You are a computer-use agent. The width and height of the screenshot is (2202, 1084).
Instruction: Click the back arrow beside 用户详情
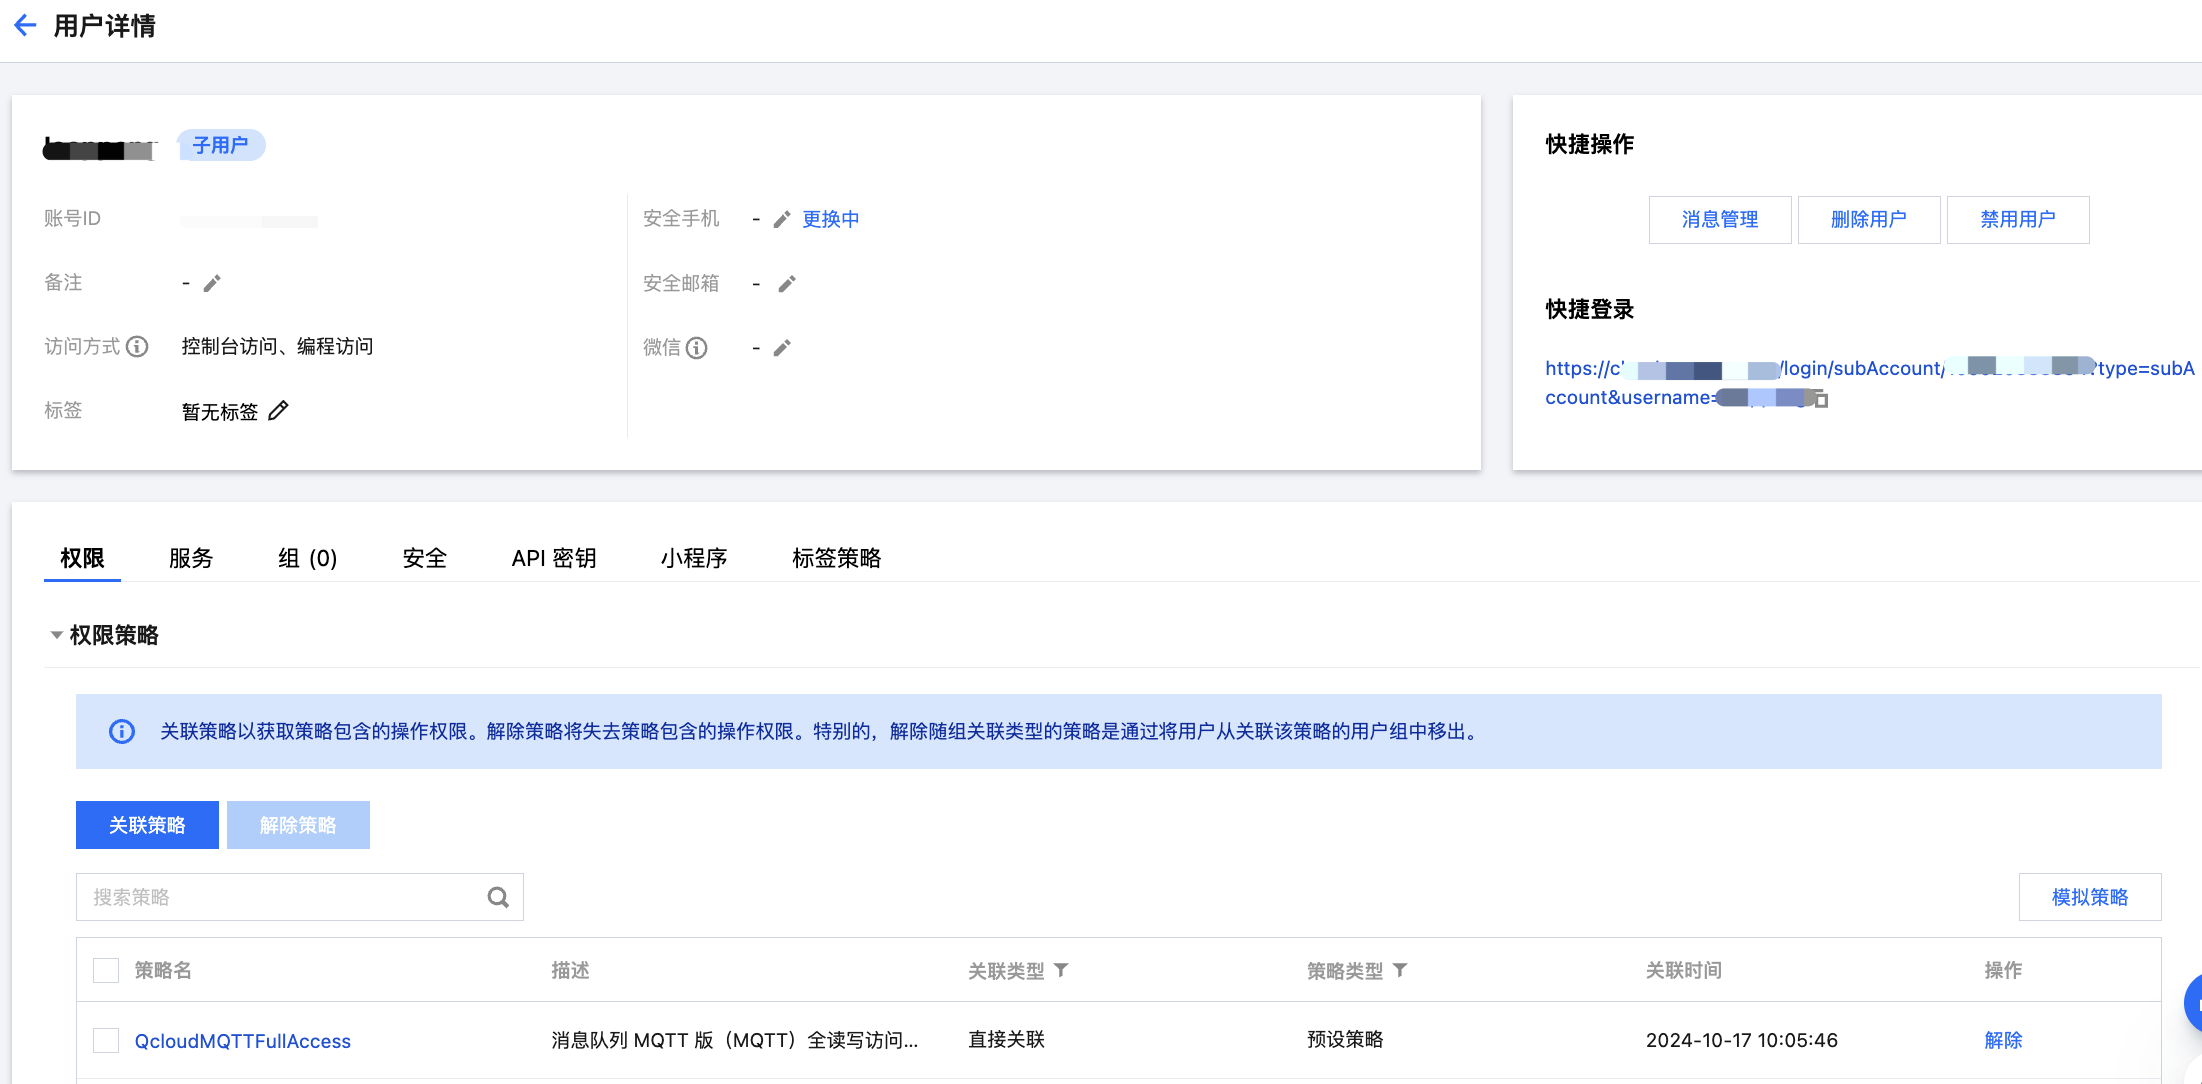pos(25,26)
